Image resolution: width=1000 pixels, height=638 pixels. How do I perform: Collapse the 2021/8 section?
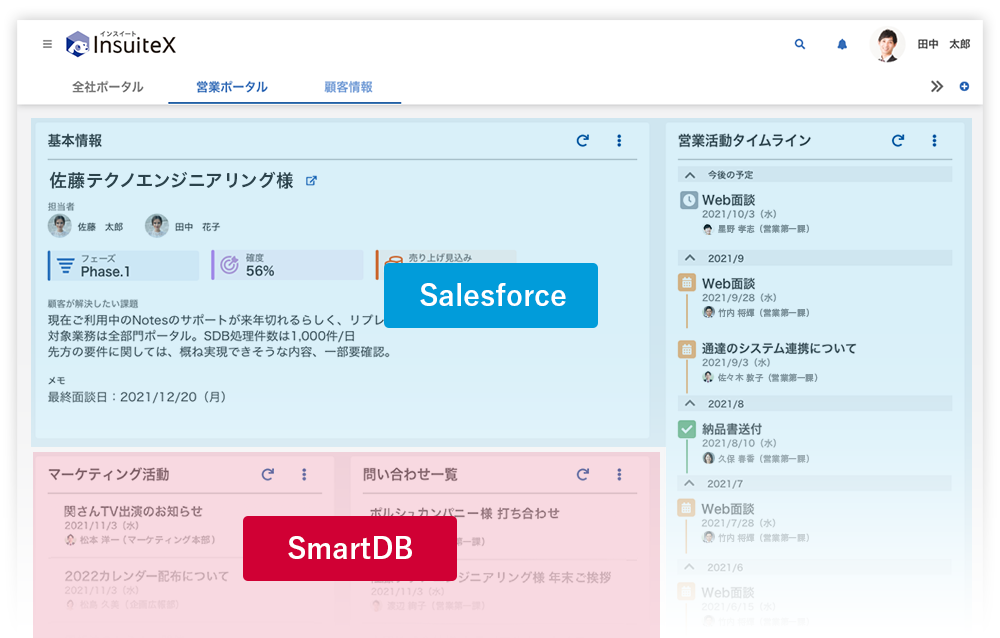pyautogui.click(x=690, y=404)
